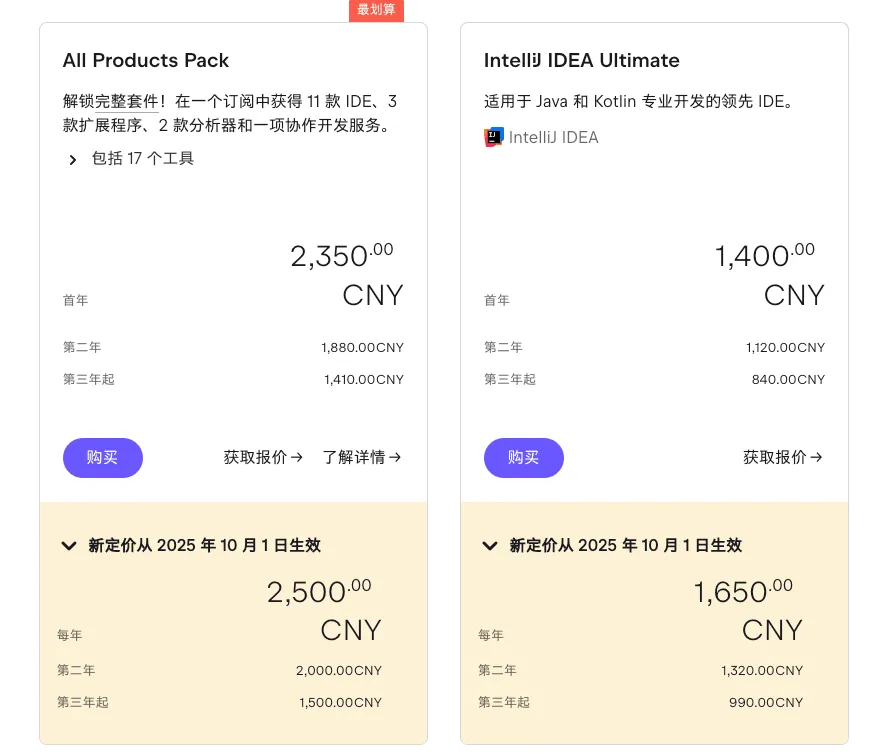Image resolution: width=874 pixels, height=756 pixels.
Task: Click the gray IntelliJ IDEA label beside logo
Action: (553, 138)
